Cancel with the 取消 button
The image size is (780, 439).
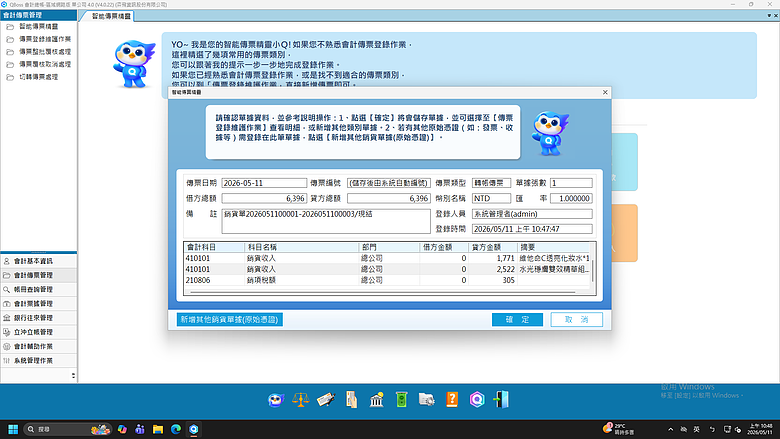click(577, 319)
